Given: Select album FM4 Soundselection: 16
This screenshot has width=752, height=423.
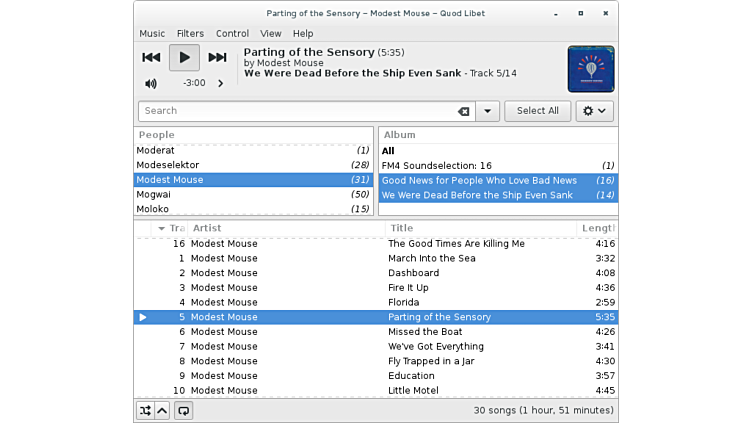Looking at the screenshot, I should [498, 166].
